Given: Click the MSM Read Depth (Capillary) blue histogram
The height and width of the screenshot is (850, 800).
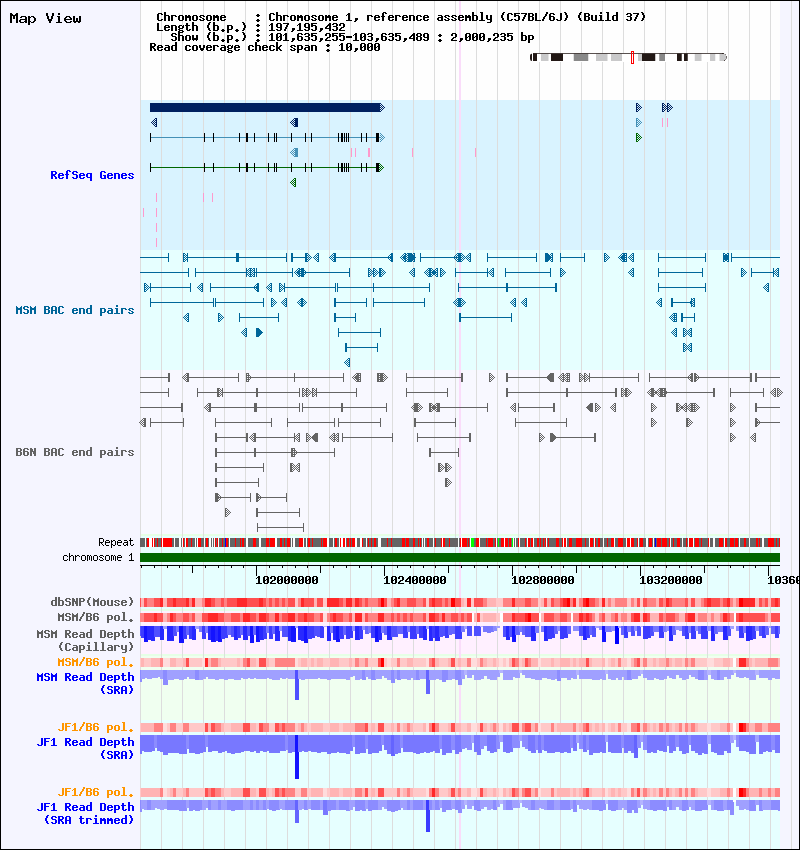Looking at the screenshot, I should point(460,635).
